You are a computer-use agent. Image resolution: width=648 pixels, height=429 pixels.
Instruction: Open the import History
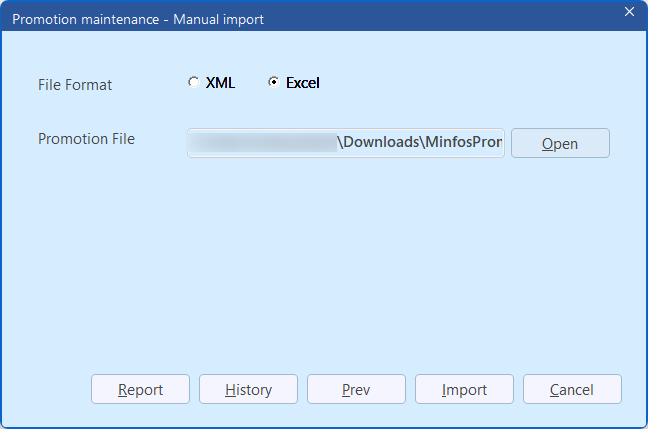[248, 389]
